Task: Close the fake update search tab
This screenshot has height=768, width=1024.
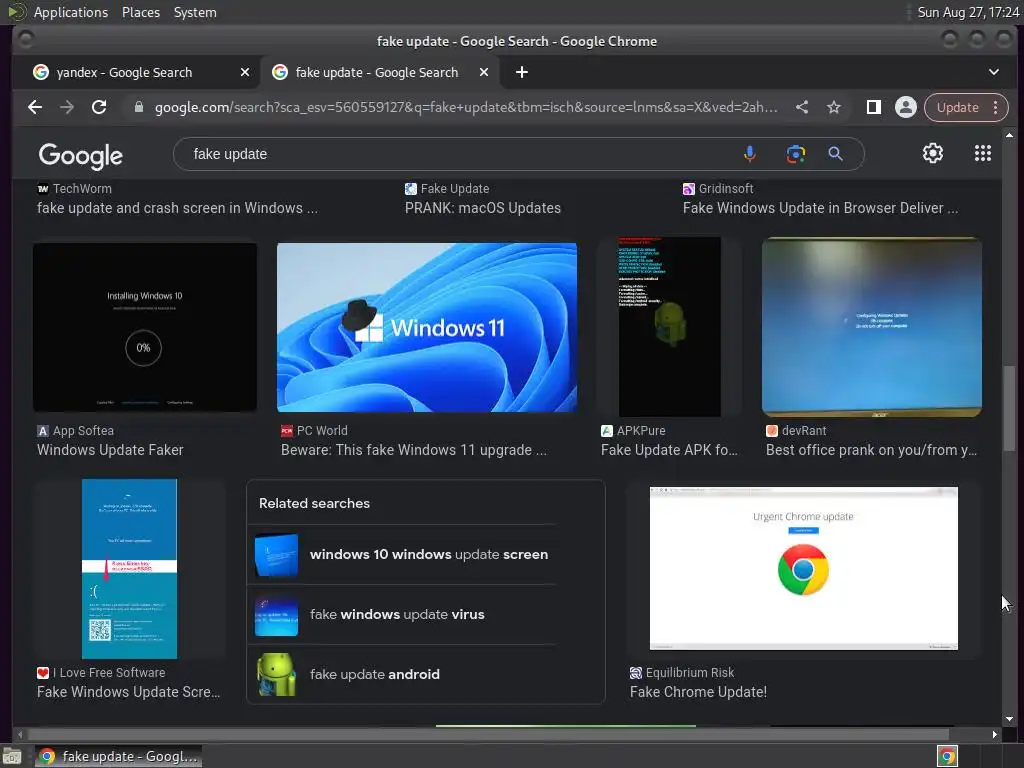Action: tap(483, 72)
